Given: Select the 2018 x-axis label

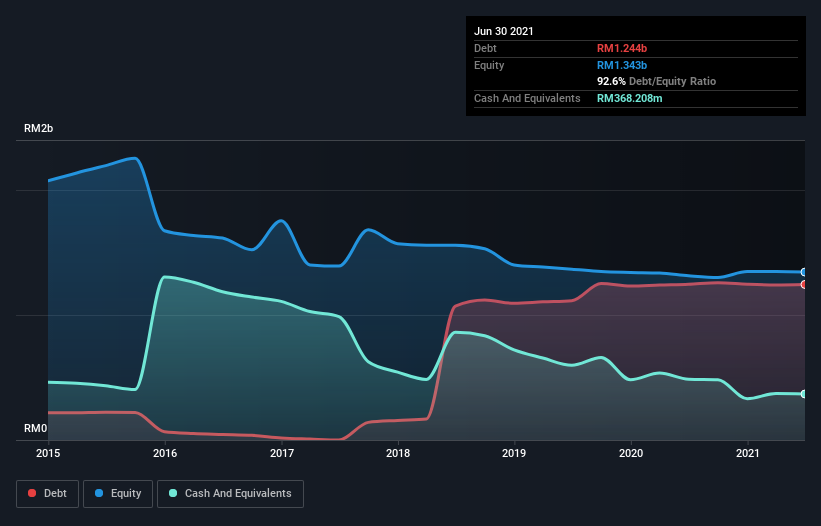Looking at the screenshot, I should [x=398, y=453].
